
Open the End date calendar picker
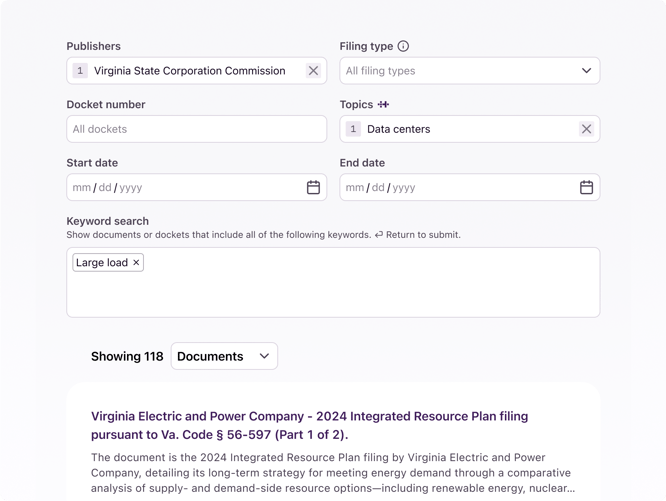pos(586,187)
